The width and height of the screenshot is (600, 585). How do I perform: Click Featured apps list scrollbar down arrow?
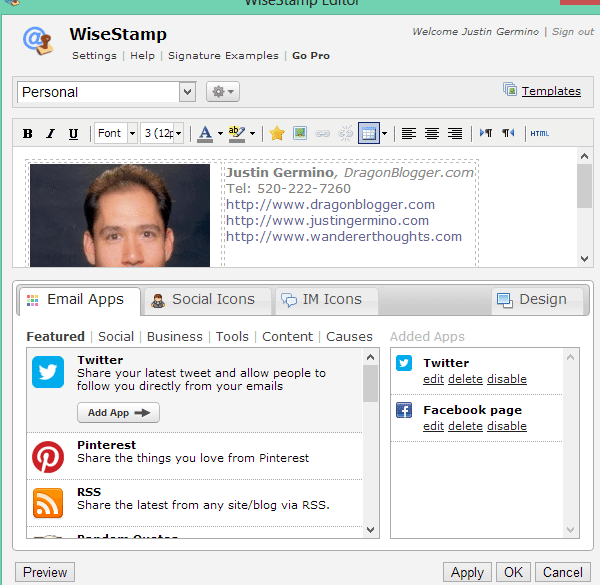click(370, 530)
